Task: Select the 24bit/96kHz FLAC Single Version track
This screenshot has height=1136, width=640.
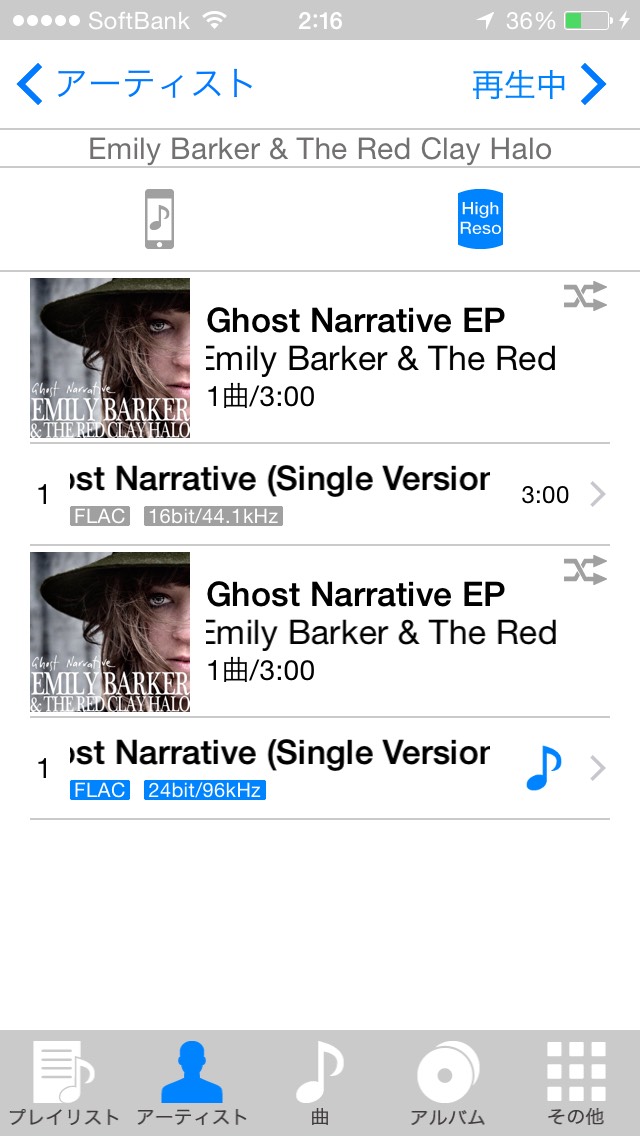Action: [x=320, y=769]
